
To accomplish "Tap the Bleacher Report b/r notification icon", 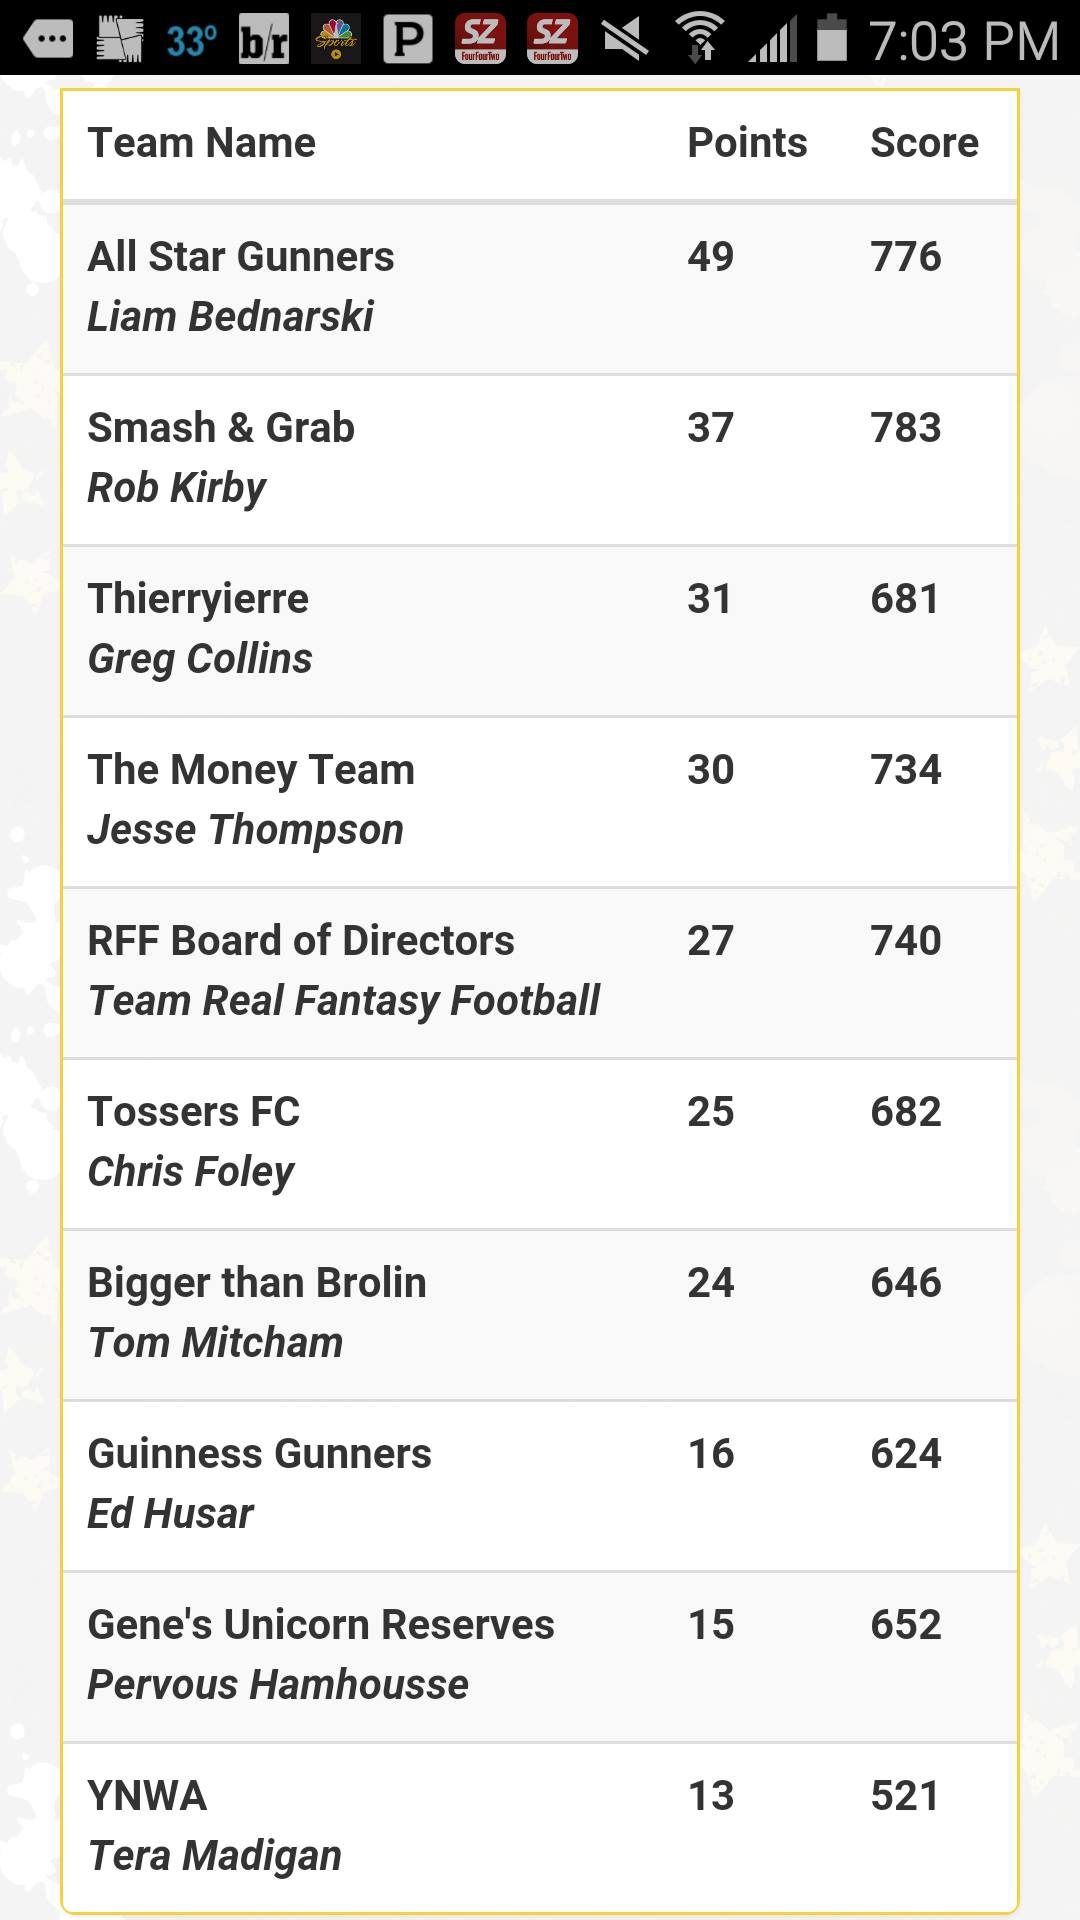I will (x=264, y=40).
